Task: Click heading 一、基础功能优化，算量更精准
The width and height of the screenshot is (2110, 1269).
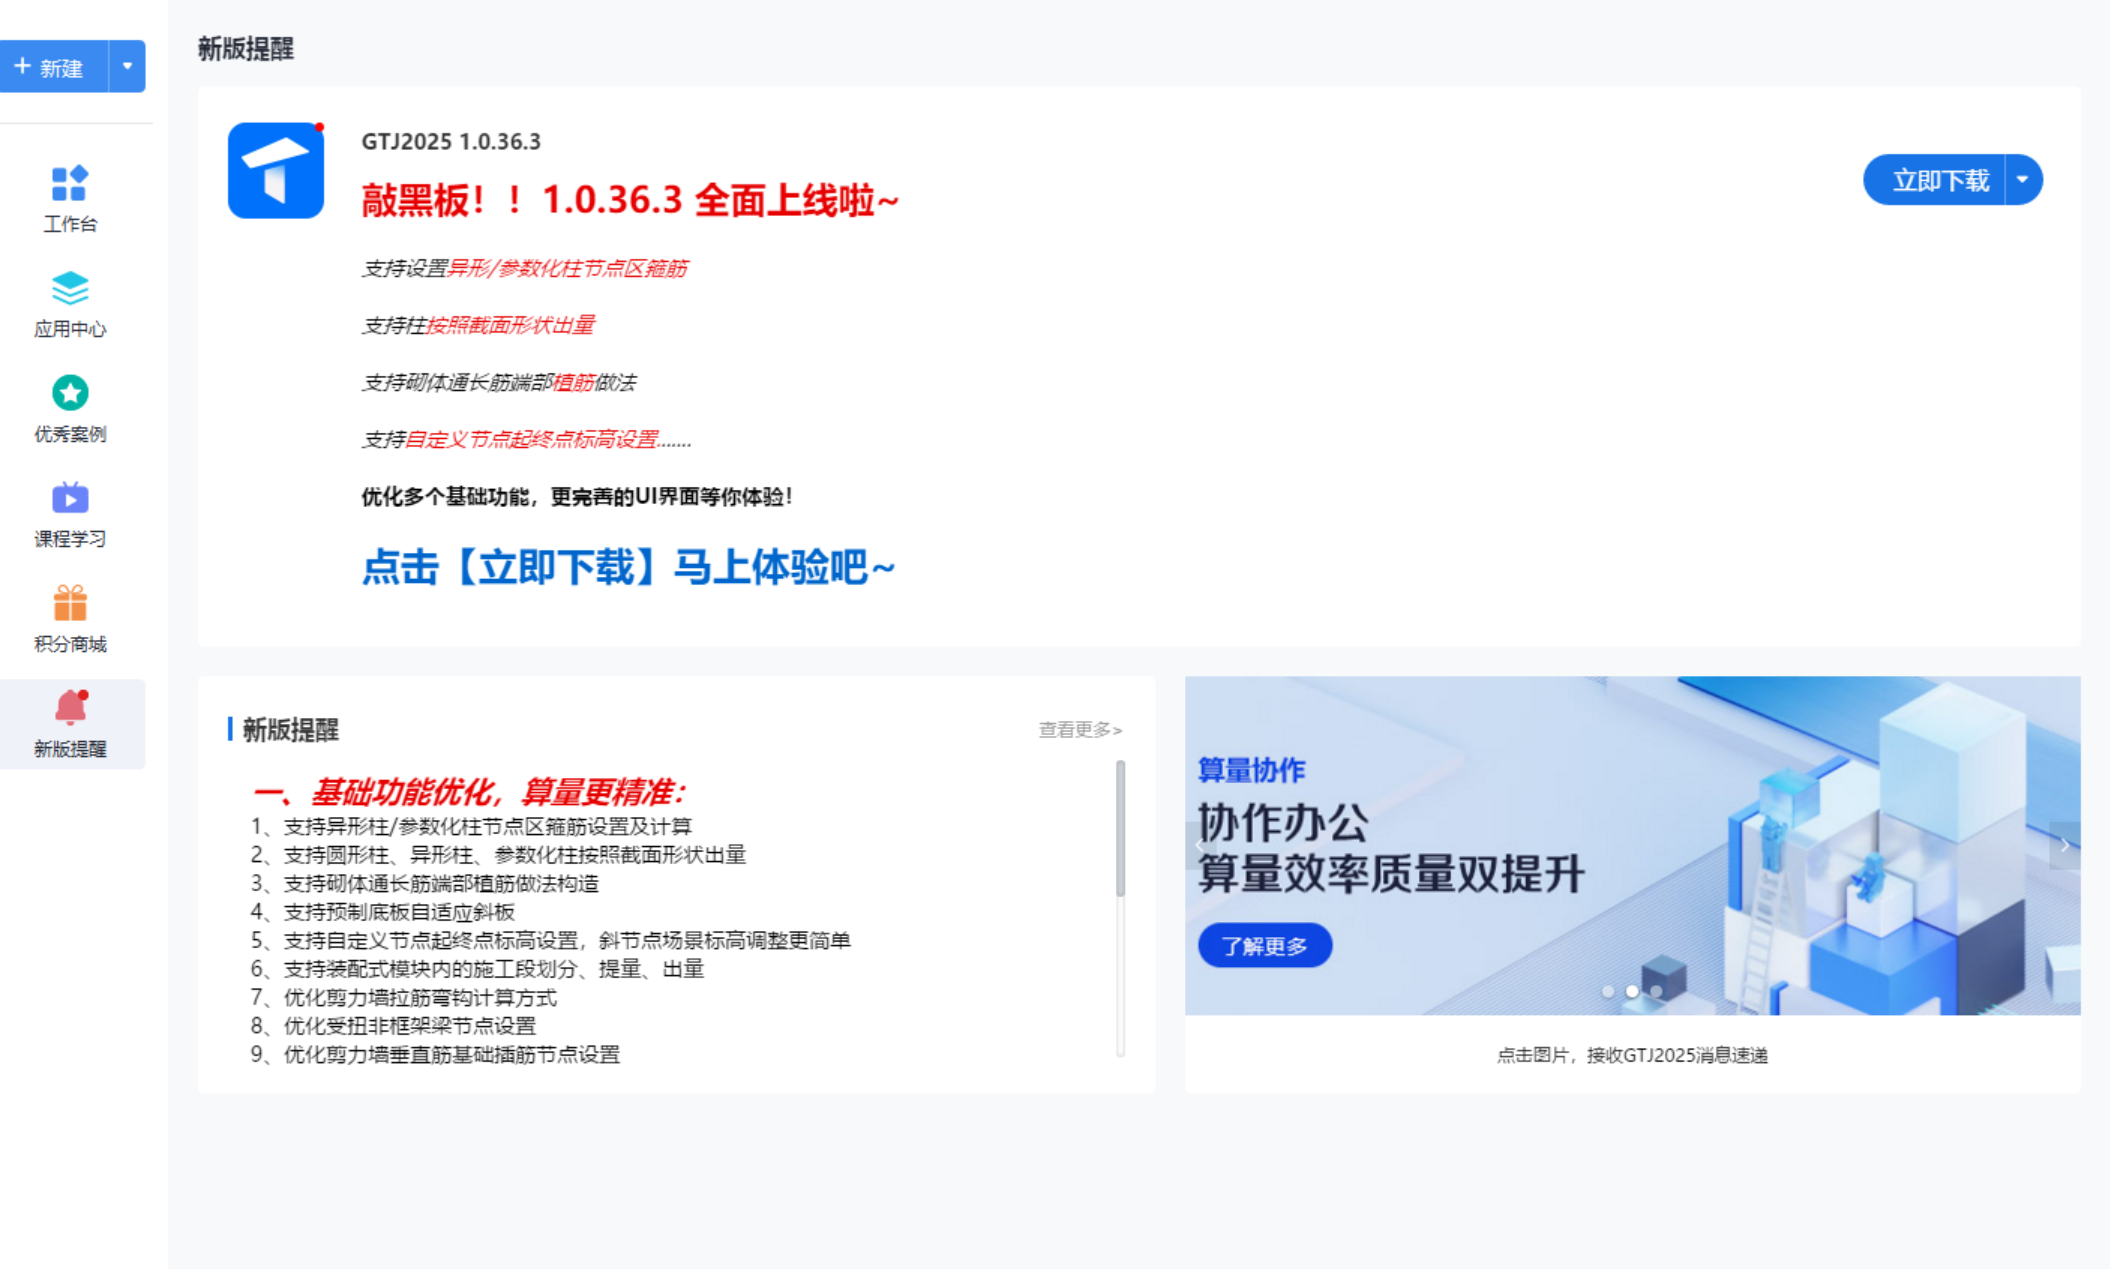Action: pyautogui.click(x=468, y=793)
